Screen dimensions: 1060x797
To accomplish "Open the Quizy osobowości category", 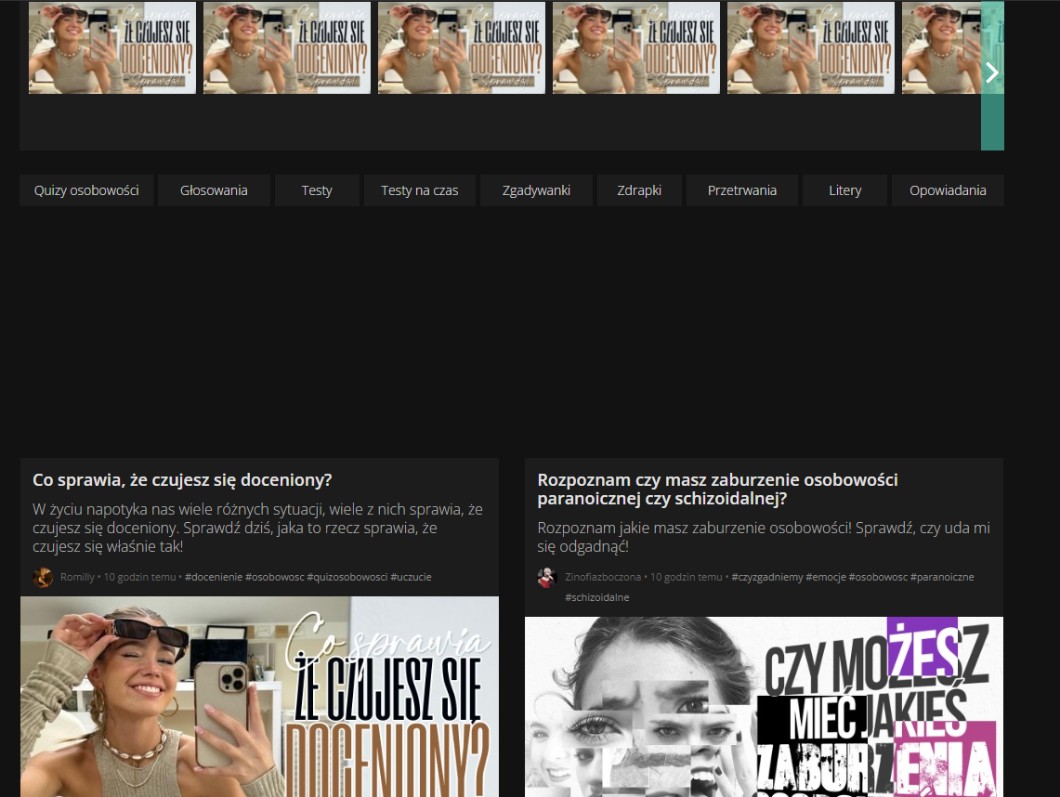I will point(86,190).
